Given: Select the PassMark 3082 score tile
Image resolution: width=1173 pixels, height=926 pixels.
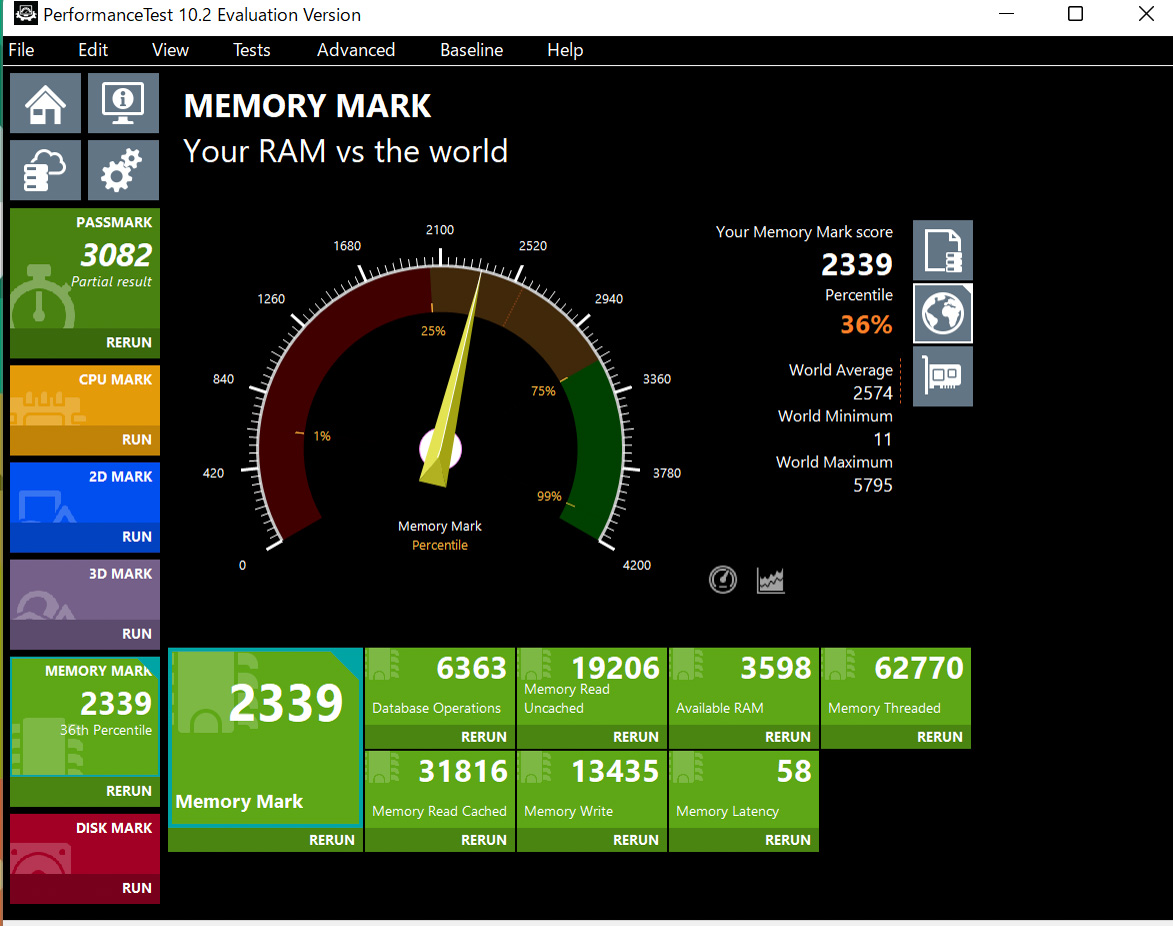Looking at the screenshot, I should 85,269.
